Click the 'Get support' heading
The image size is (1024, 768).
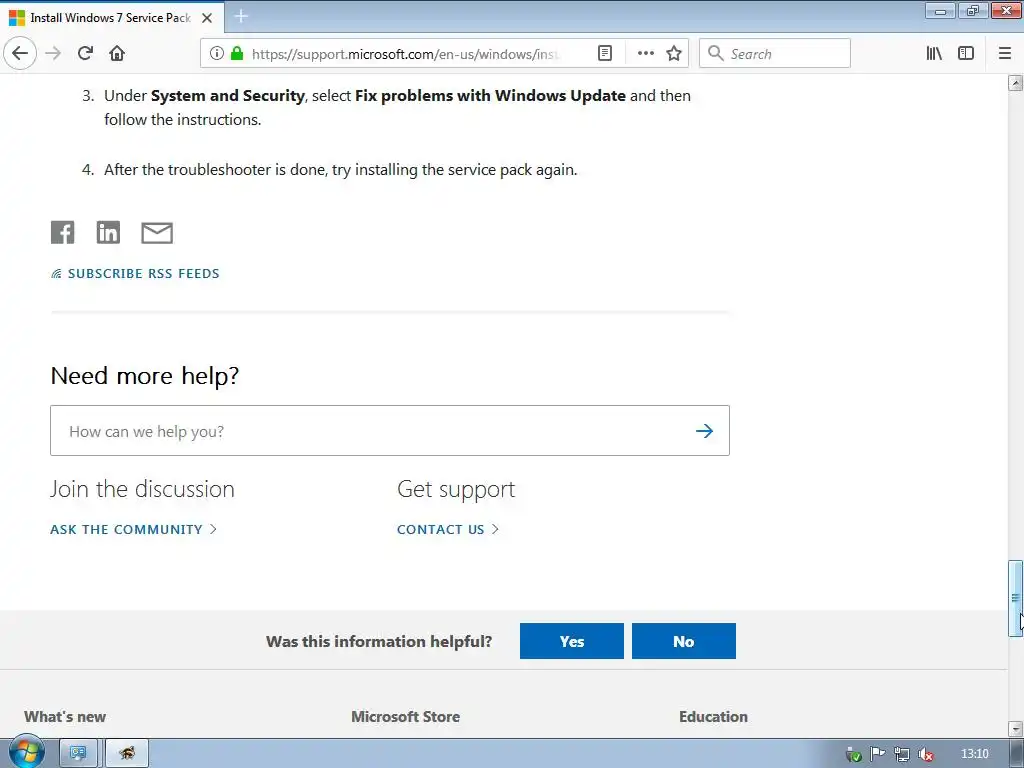click(x=456, y=489)
